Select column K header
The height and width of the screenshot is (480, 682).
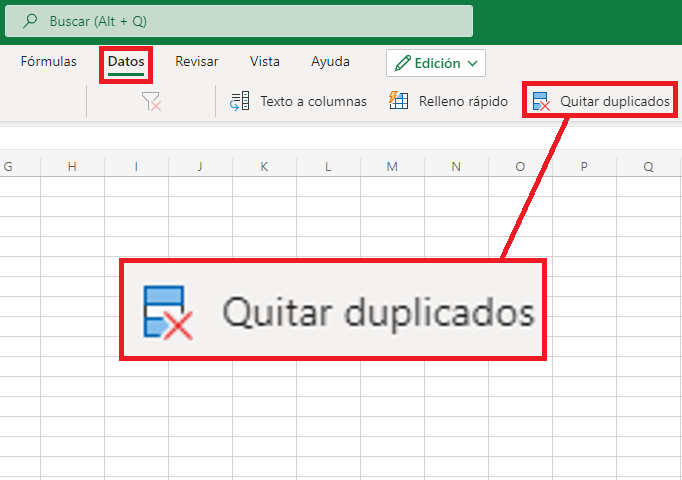[264, 167]
